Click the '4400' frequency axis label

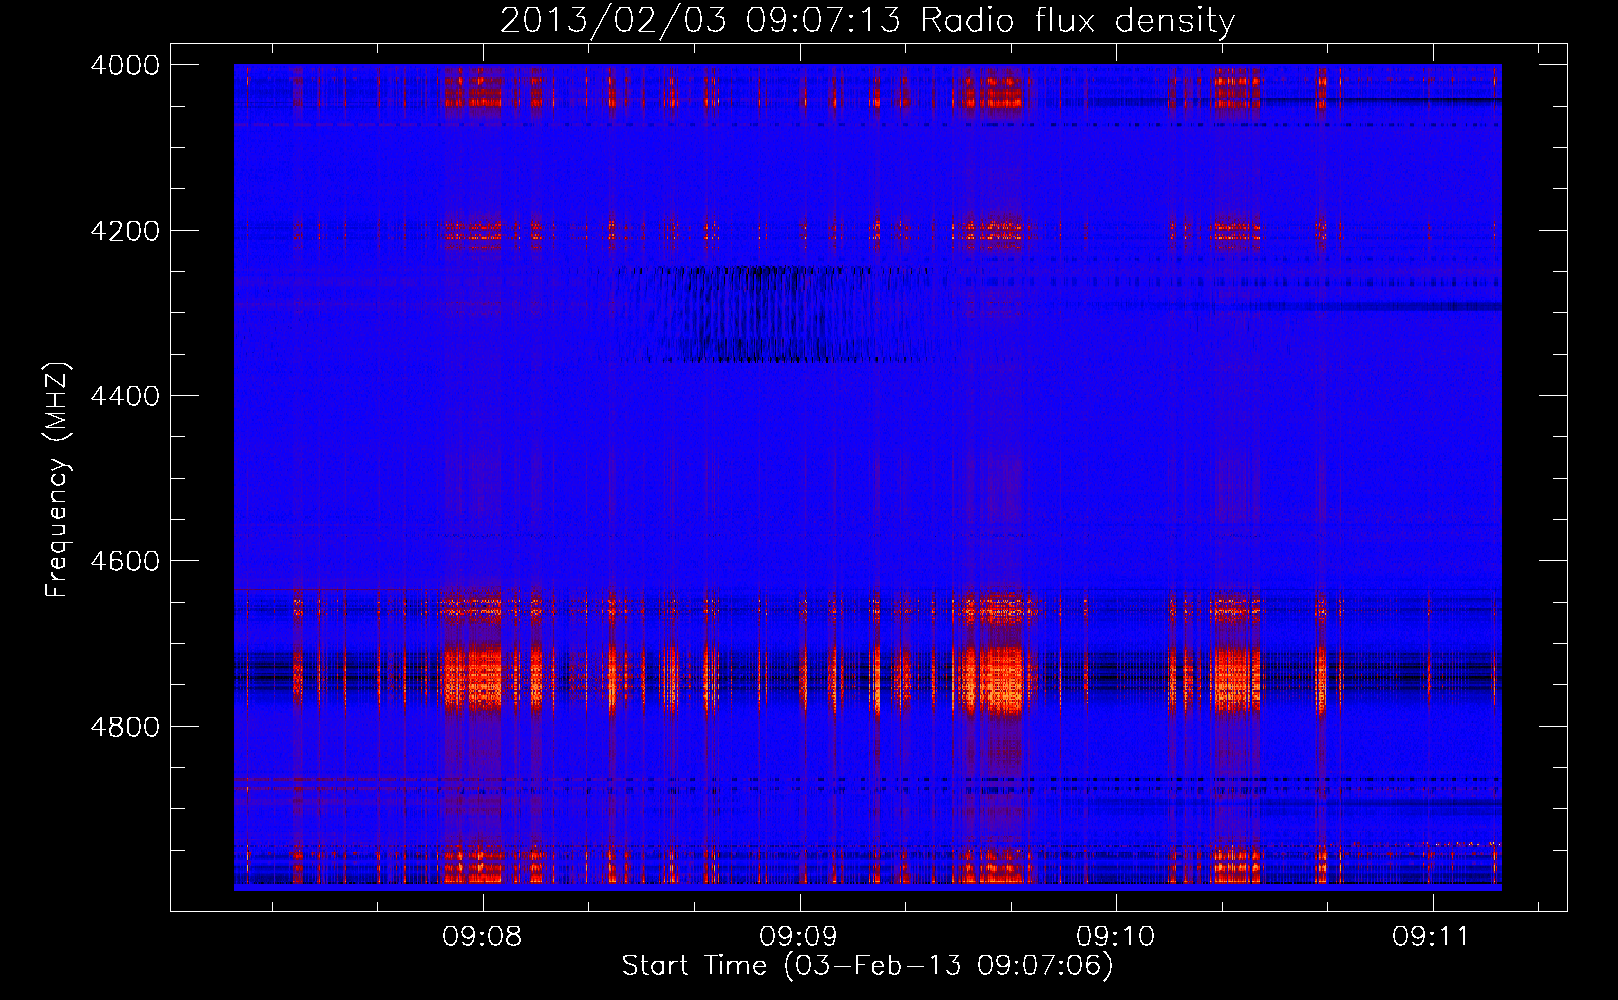125,396
